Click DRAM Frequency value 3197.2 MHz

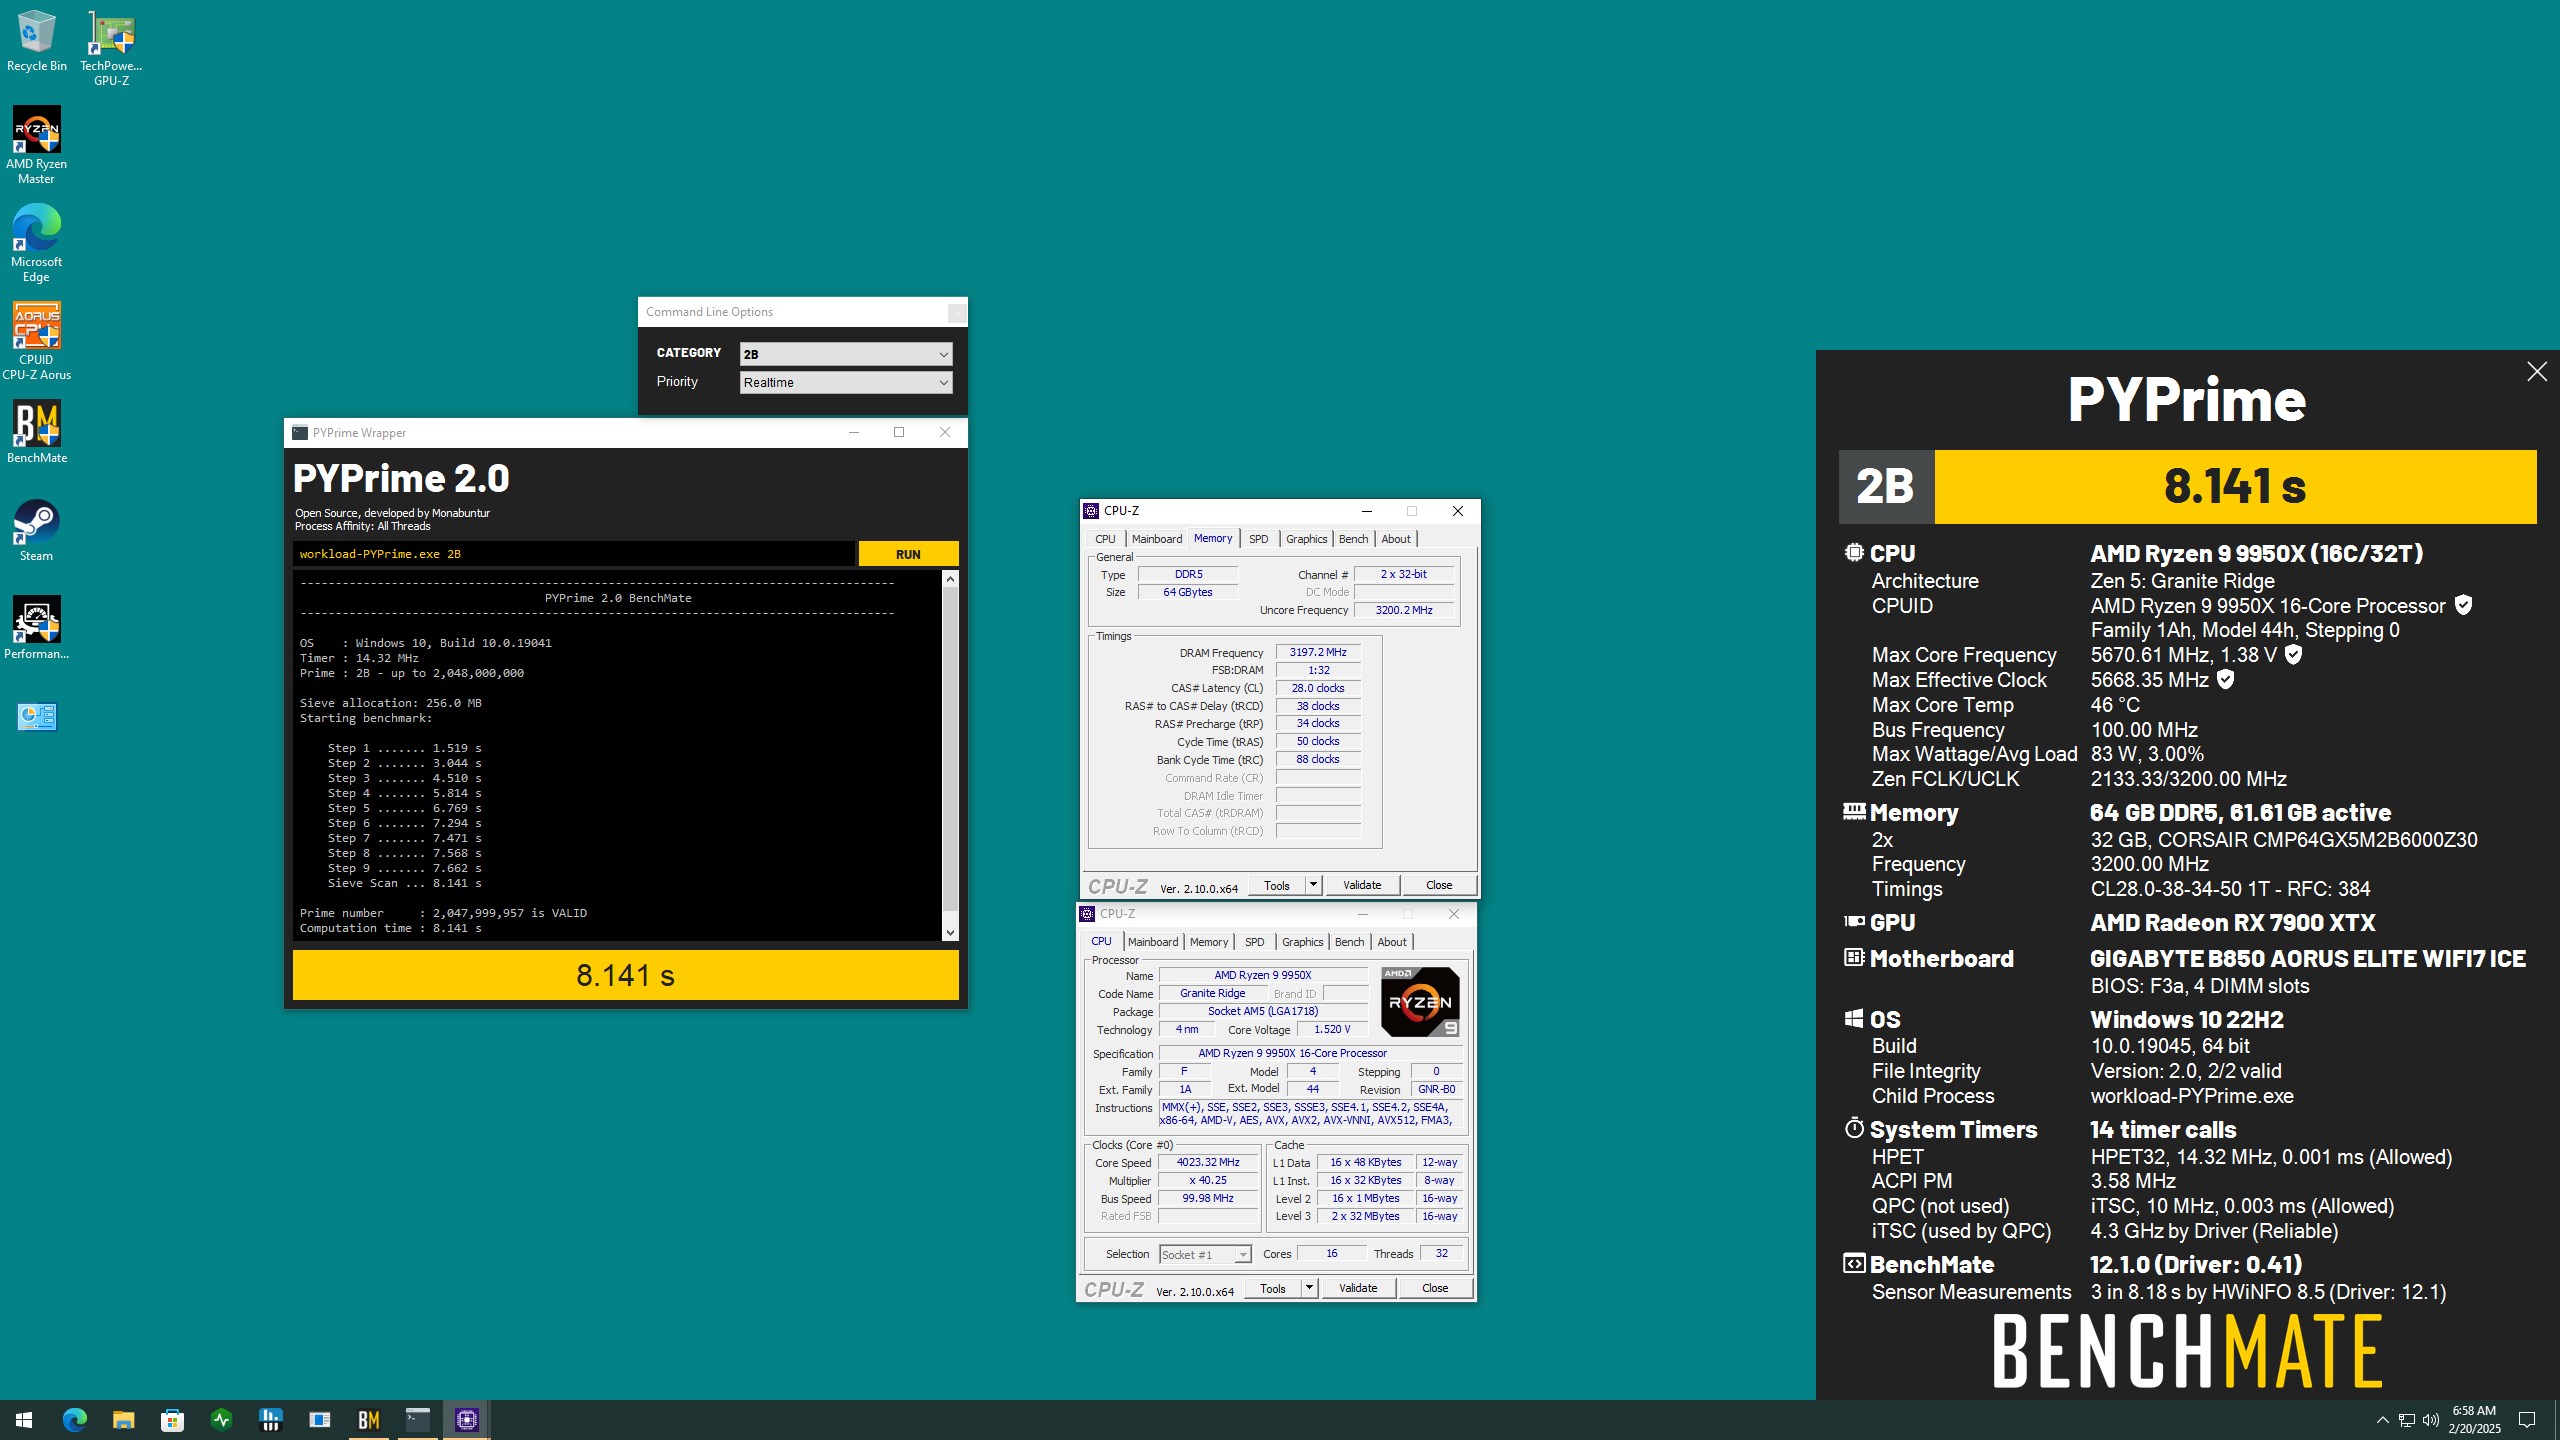point(1318,652)
